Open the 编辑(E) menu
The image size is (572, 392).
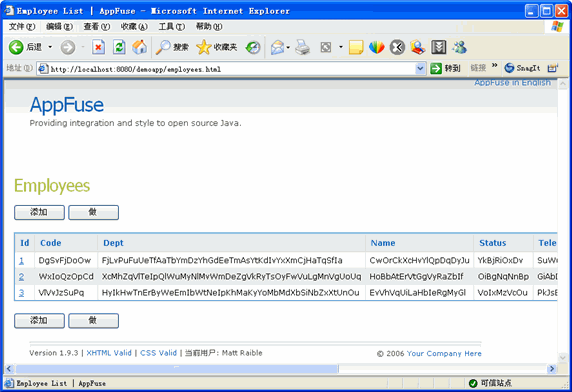coord(59,27)
